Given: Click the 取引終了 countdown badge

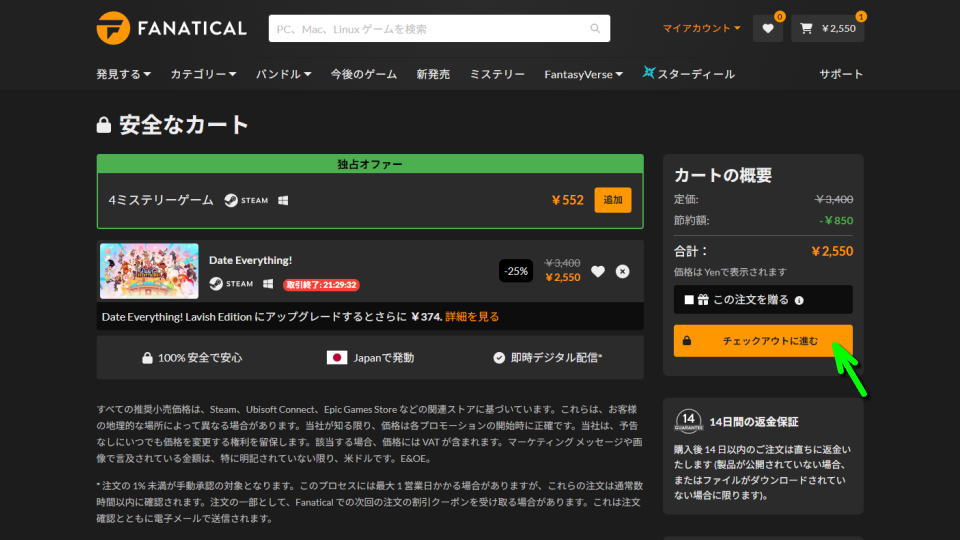Looking at the screenshot, I should pyautogui.click(x=321, y=285).
